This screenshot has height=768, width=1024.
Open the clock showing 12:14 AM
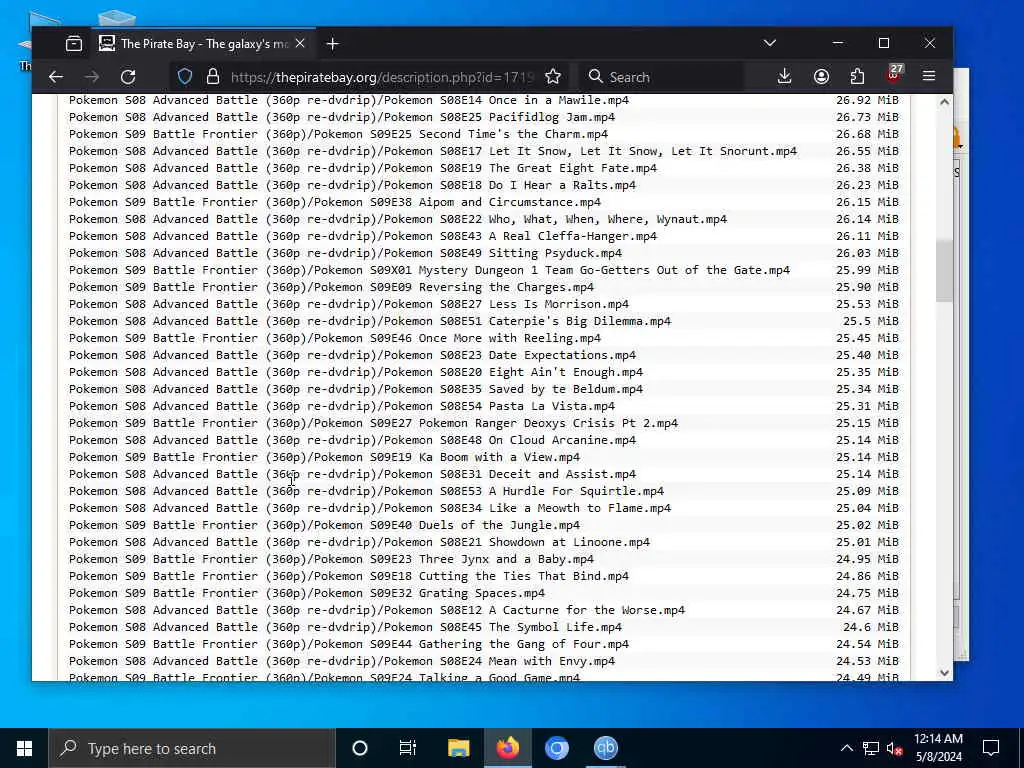pos(938,748)
